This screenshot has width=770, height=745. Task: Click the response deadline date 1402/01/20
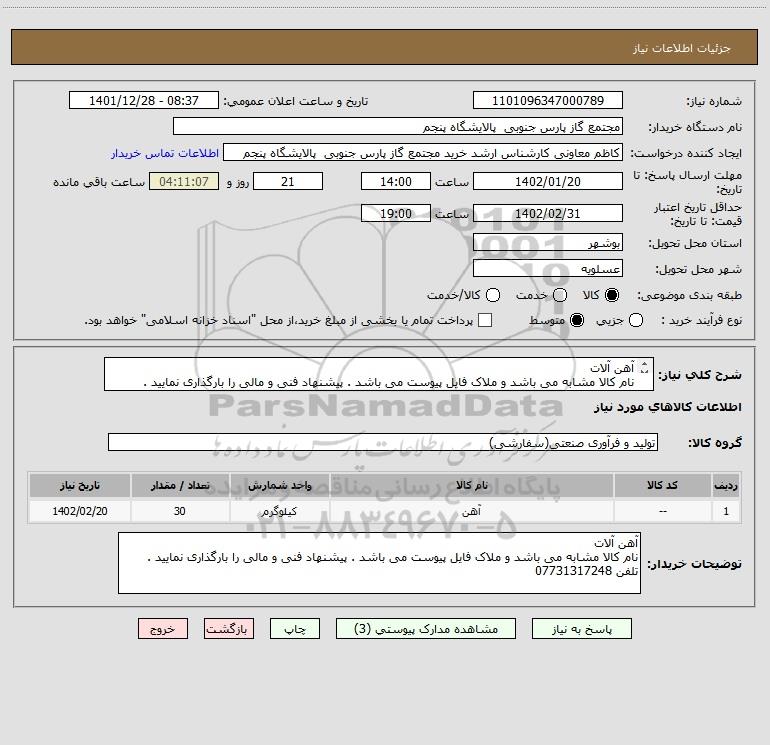pyautogui.click(x=548, y=181)
